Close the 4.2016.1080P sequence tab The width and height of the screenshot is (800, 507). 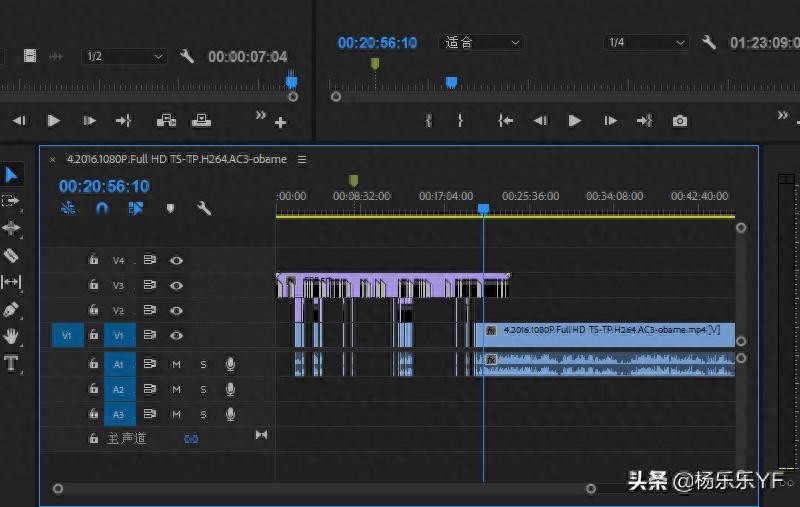pos(53,159)
